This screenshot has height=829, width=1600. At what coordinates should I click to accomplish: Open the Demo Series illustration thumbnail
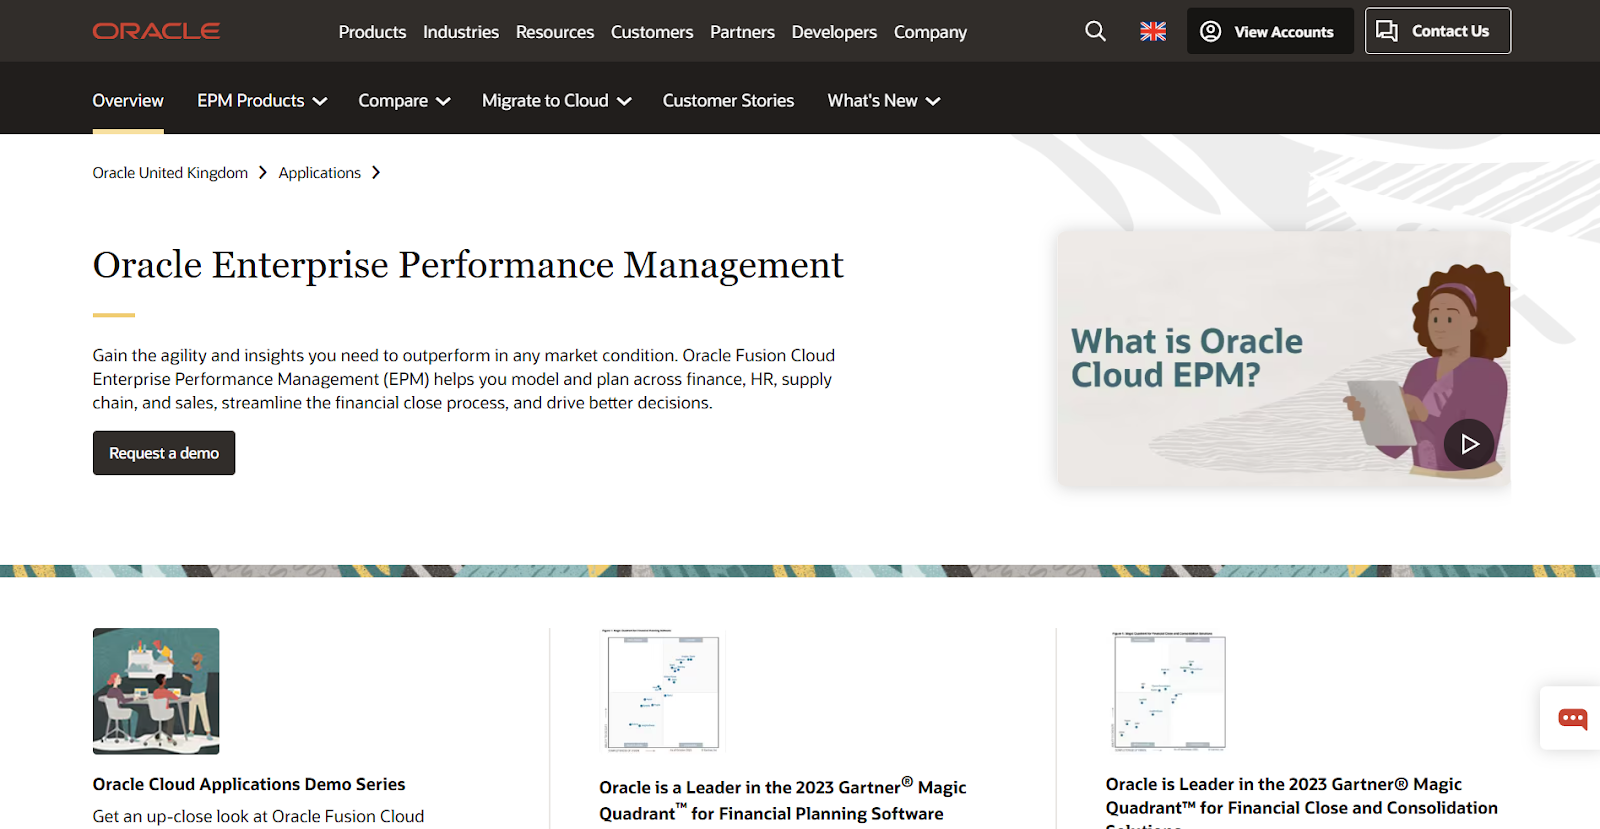point(156,691)
